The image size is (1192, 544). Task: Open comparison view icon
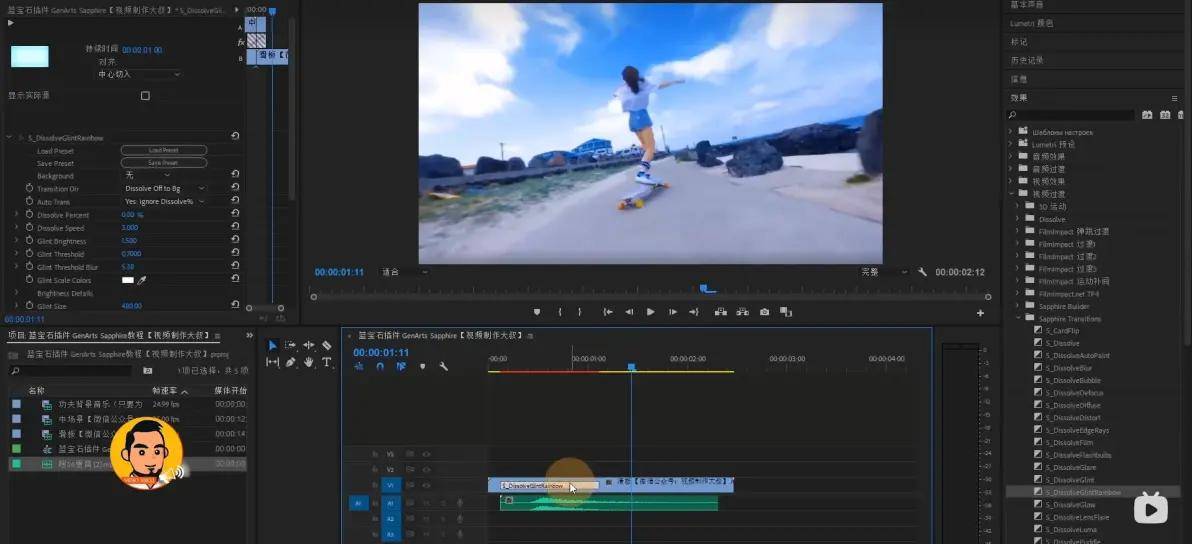(786, 312)
